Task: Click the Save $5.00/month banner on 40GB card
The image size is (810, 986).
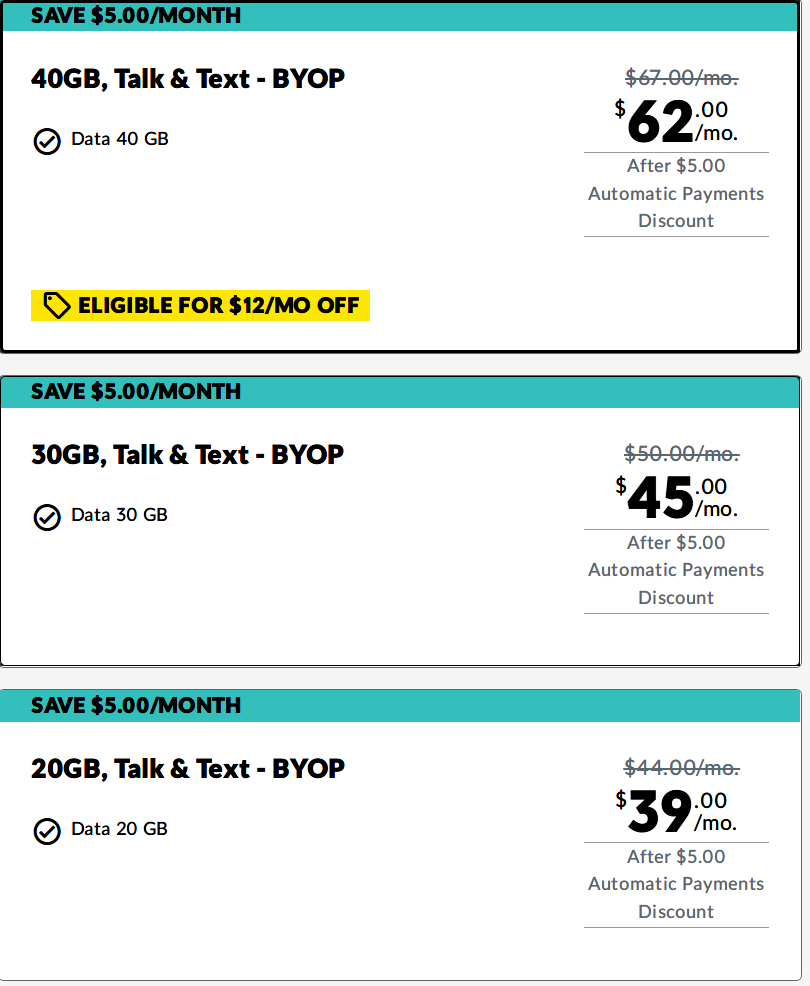Action: (400, 16)
